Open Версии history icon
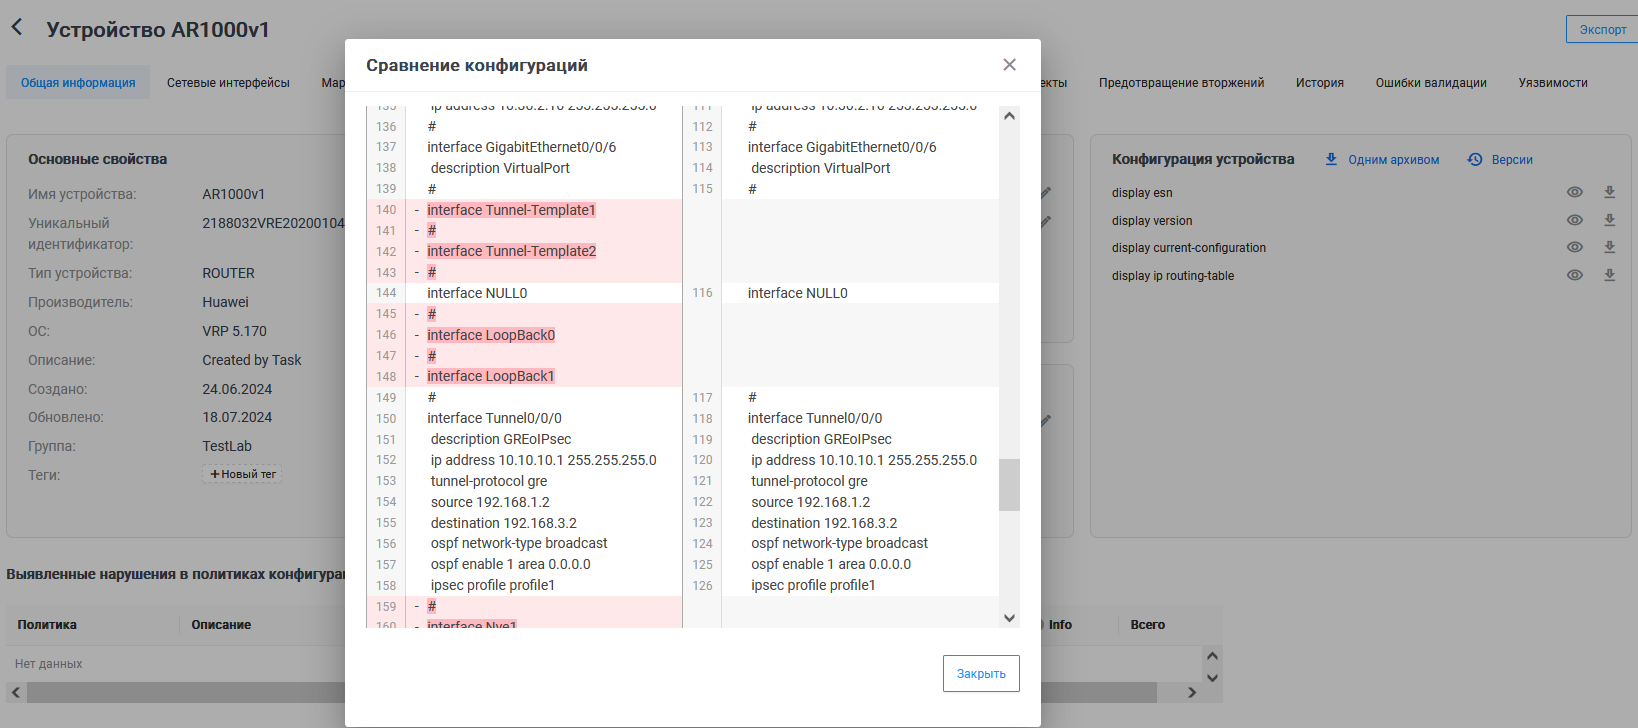The height and width of the screenshot is (728, 1638). coord(1475,159)
